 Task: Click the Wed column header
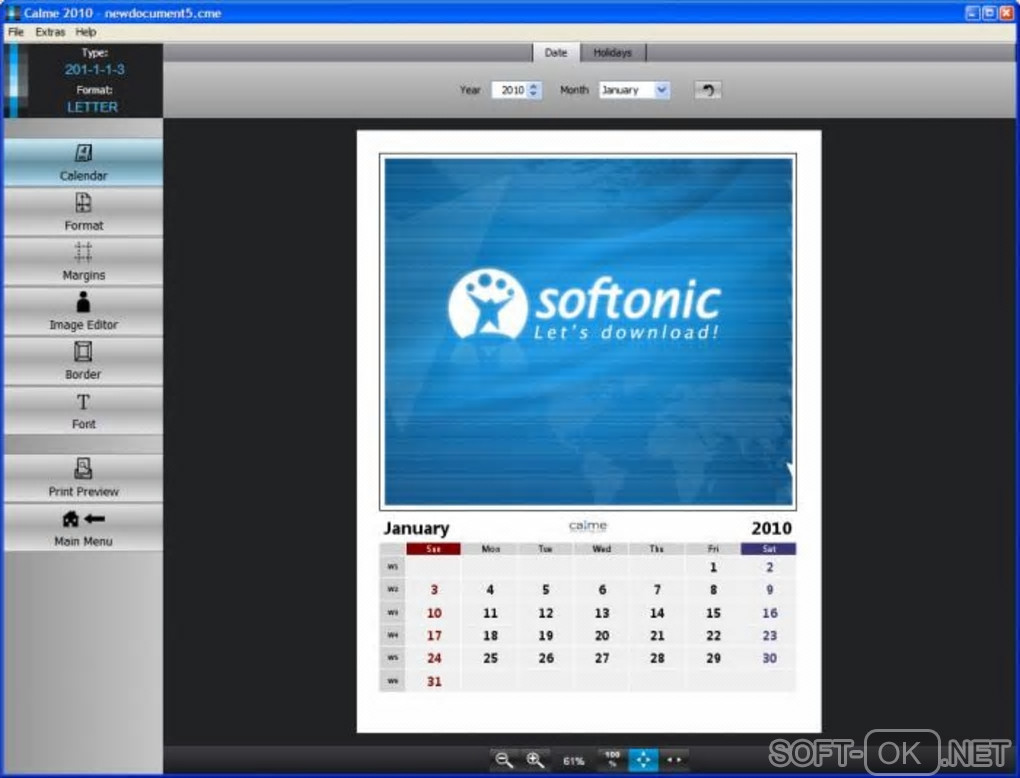[602, 549]
